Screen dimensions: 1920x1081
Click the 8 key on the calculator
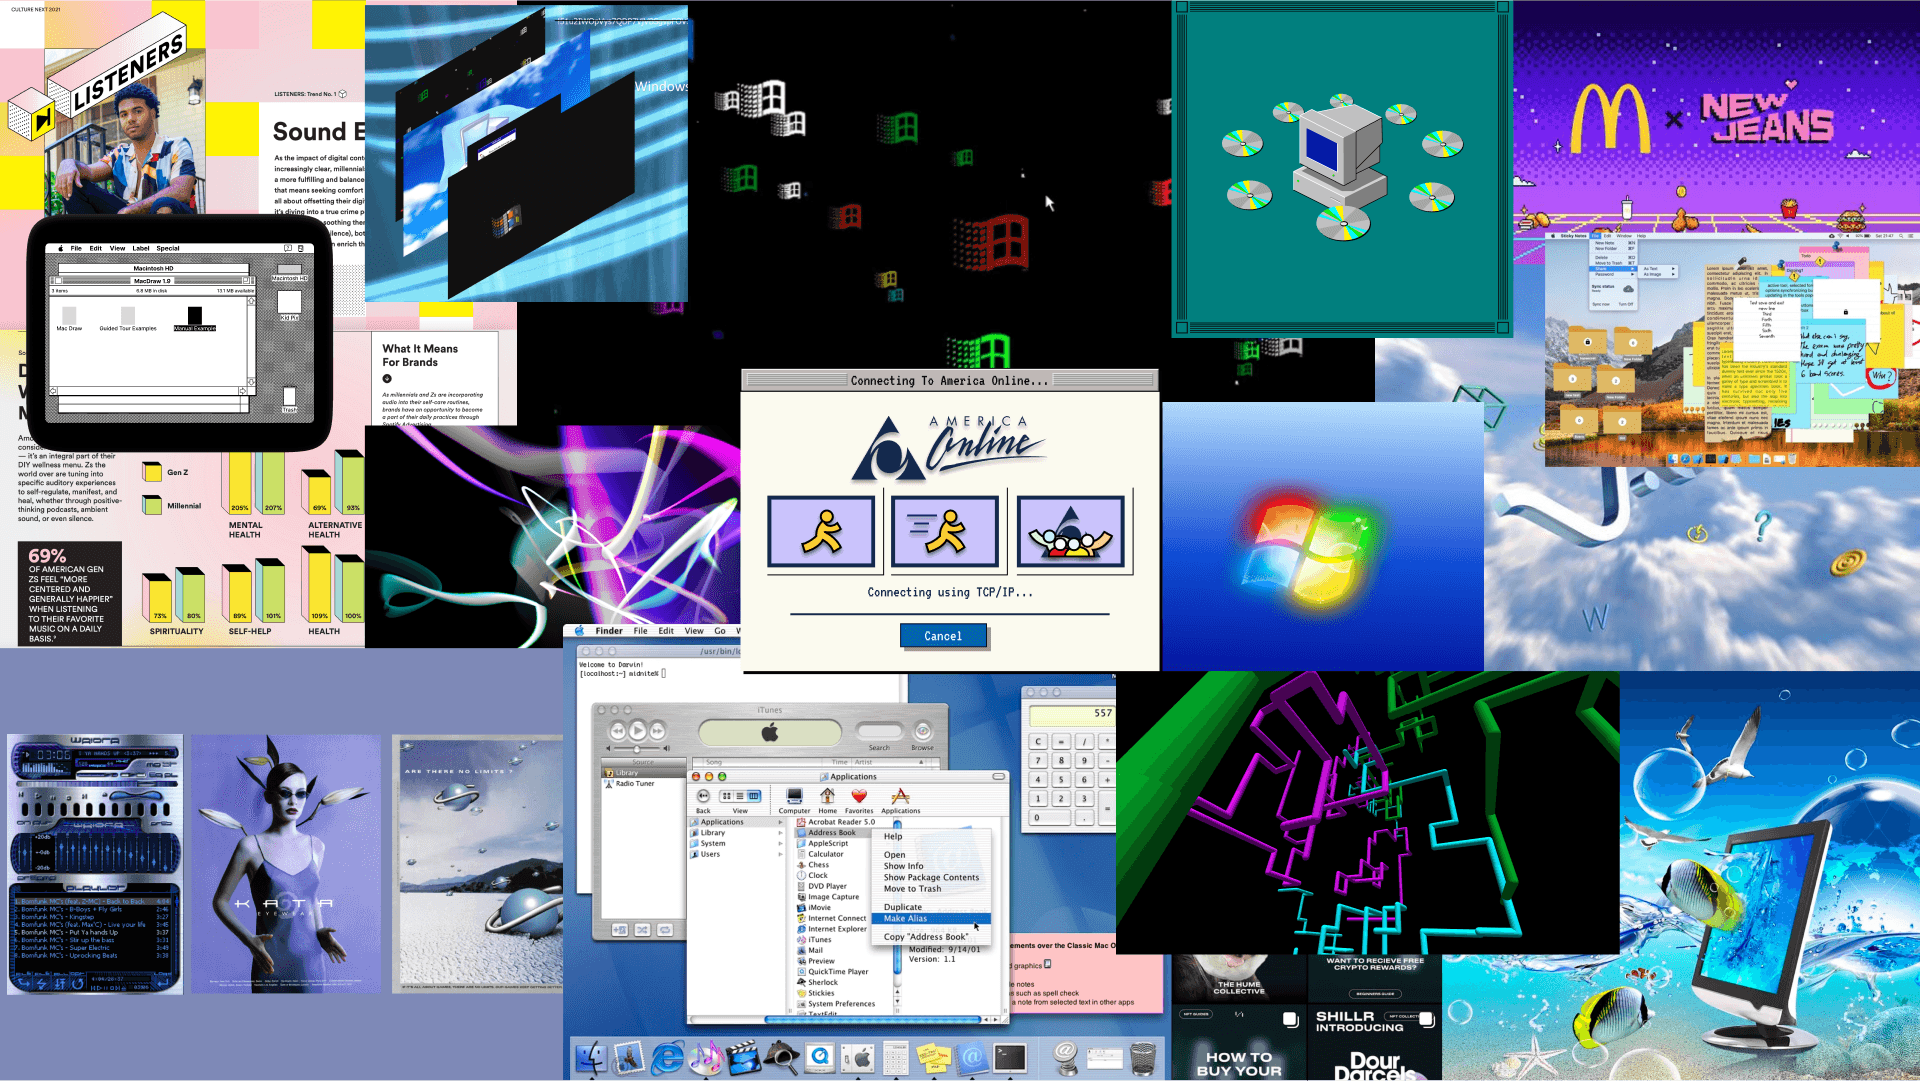[1061, 760]
